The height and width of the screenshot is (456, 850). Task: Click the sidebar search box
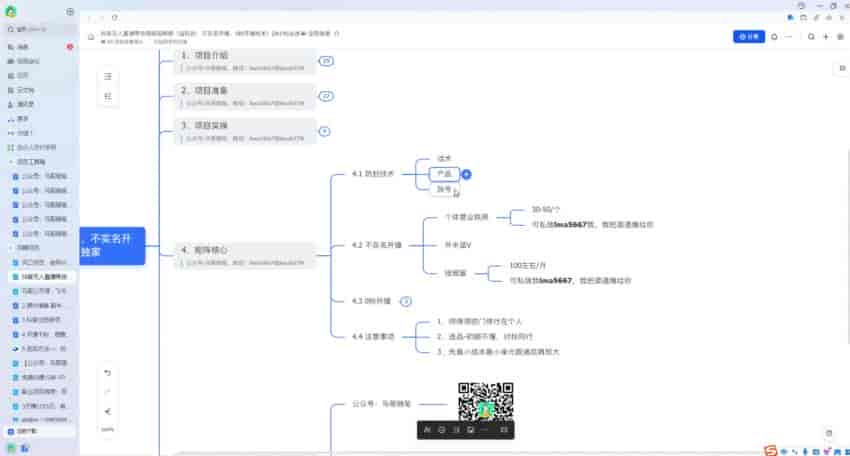35,29
